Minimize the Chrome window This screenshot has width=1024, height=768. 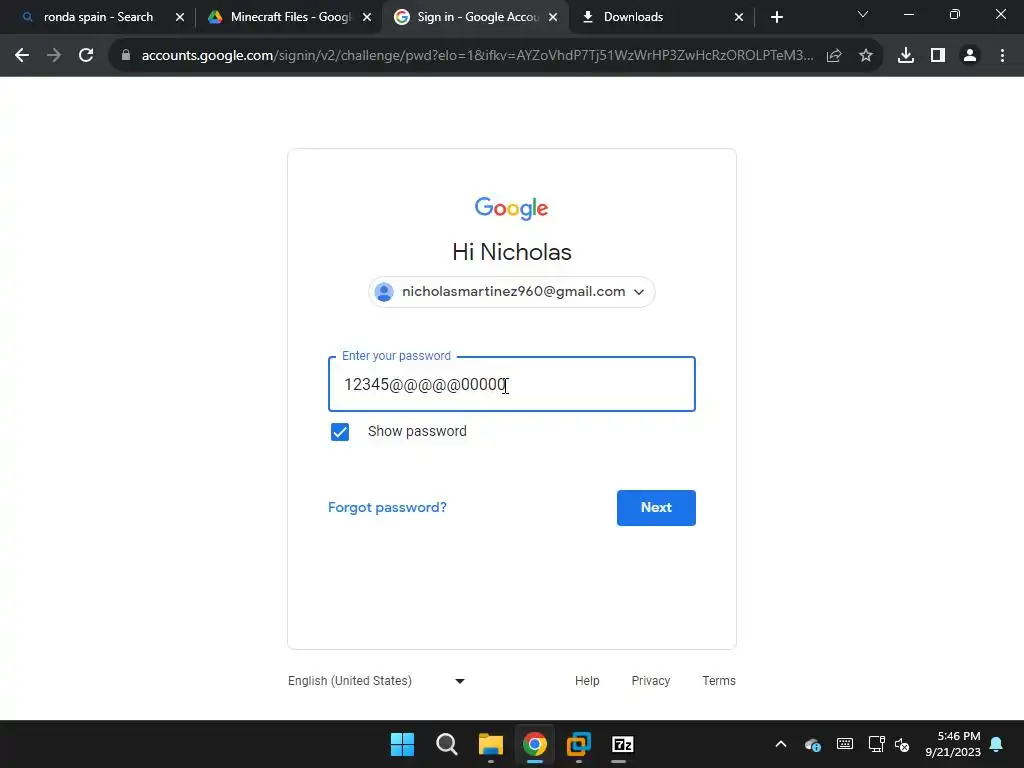tap(908, 14)
